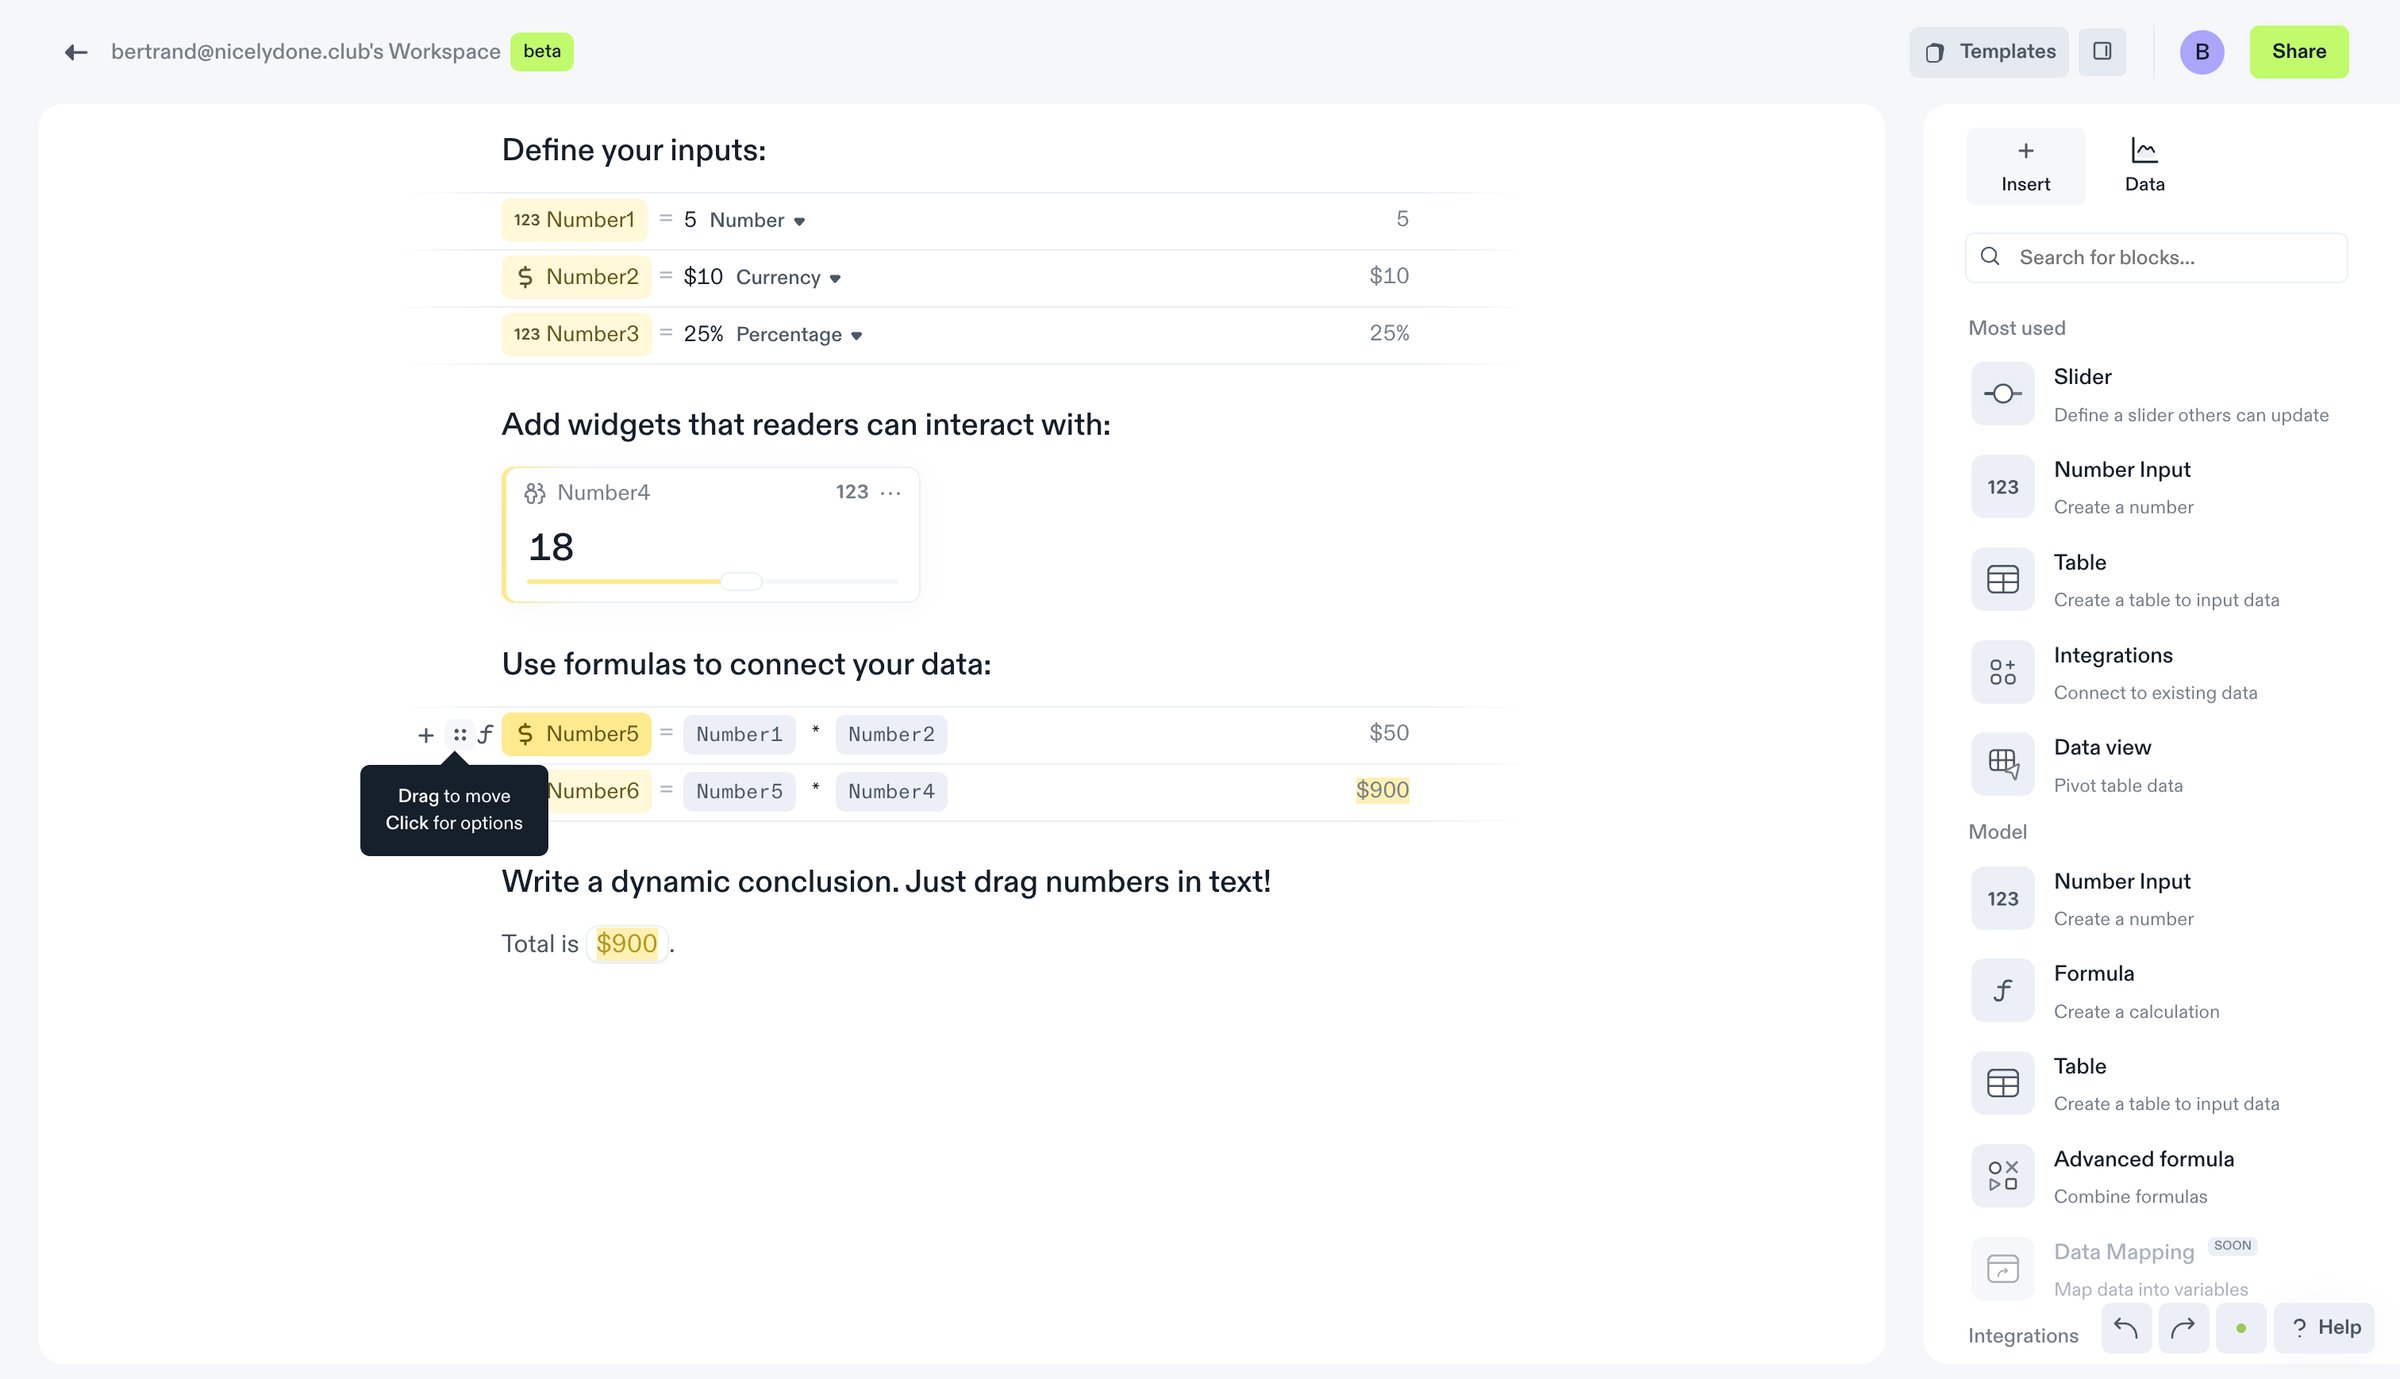This screenshot has width=2400, height=1379.
Task: Switch to the Data tab
Action: pyautogui.click(x=2144, y=167)
